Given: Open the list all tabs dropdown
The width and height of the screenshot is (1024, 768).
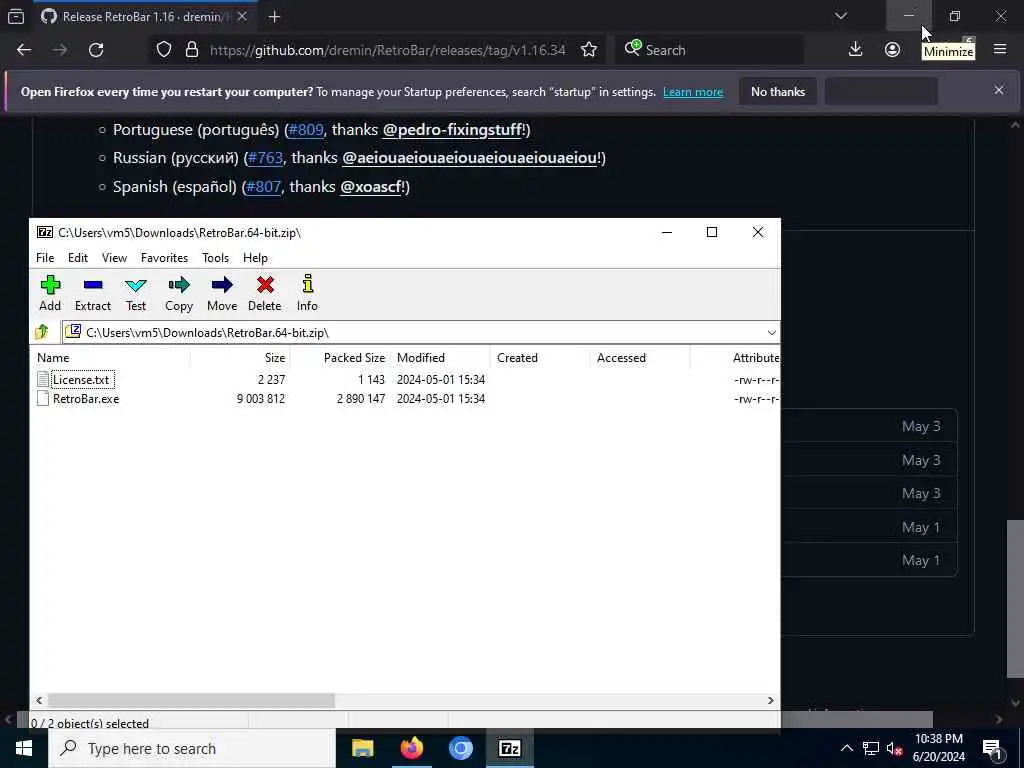Looking at the screenshot, I should (841, 16).
